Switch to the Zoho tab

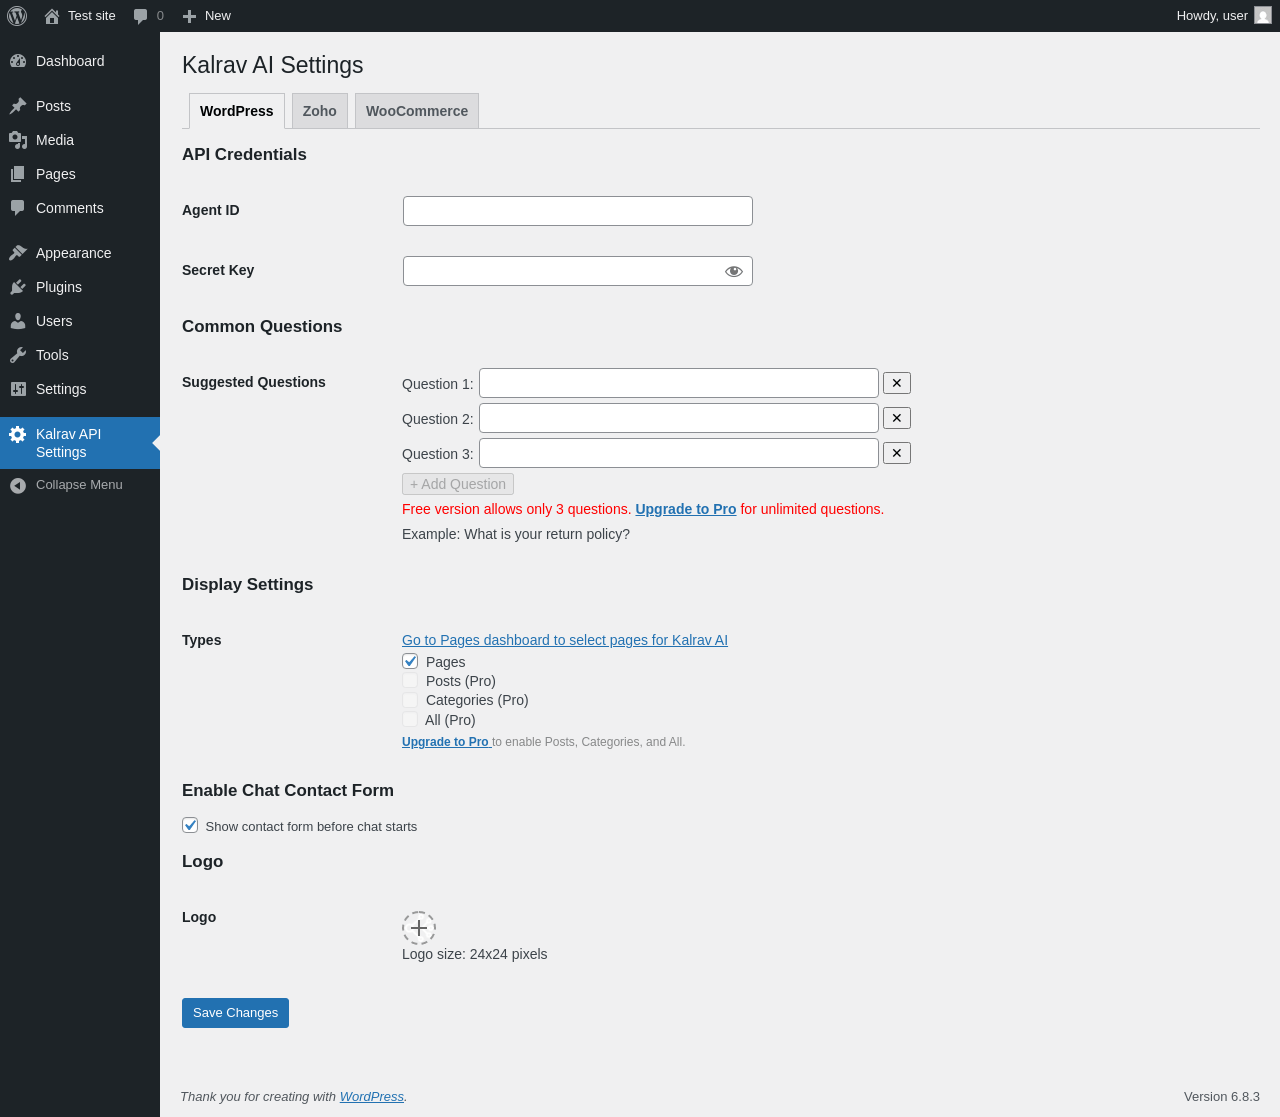coord(320,111)
